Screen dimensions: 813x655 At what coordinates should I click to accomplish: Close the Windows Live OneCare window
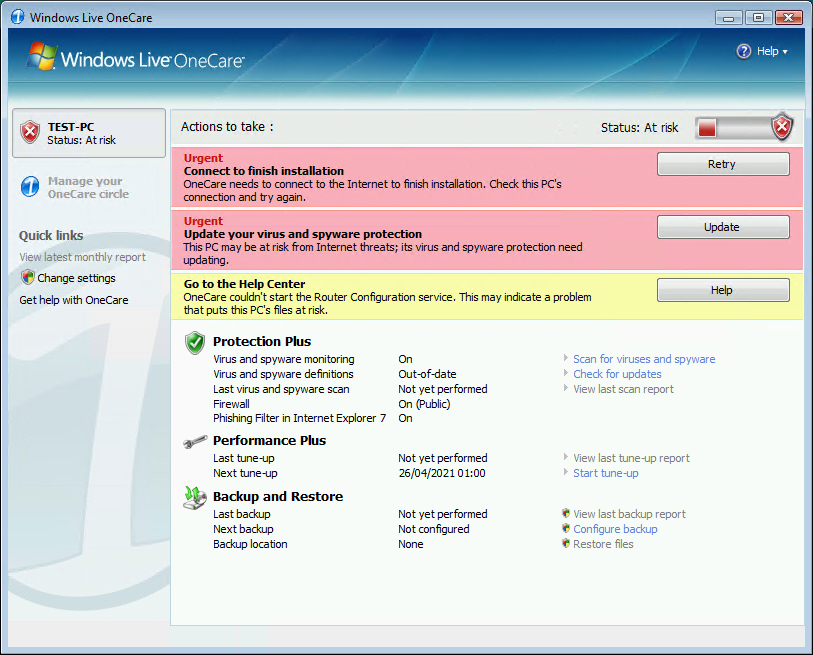pos(788,18)
